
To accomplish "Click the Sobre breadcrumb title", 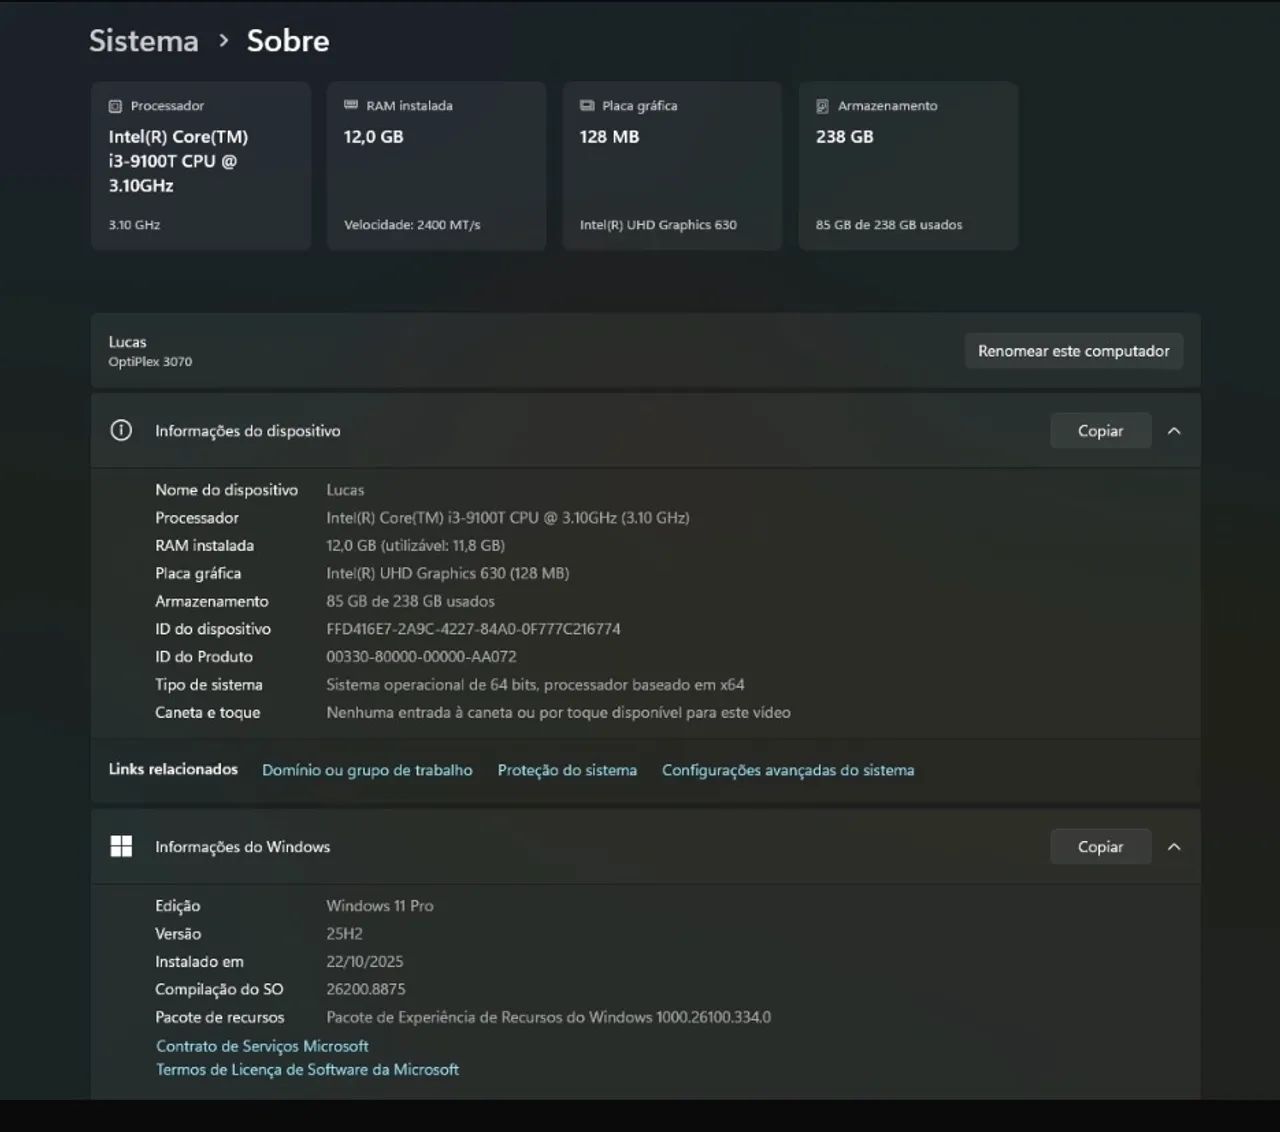I will pyautogui.click(x=288, y=40).
